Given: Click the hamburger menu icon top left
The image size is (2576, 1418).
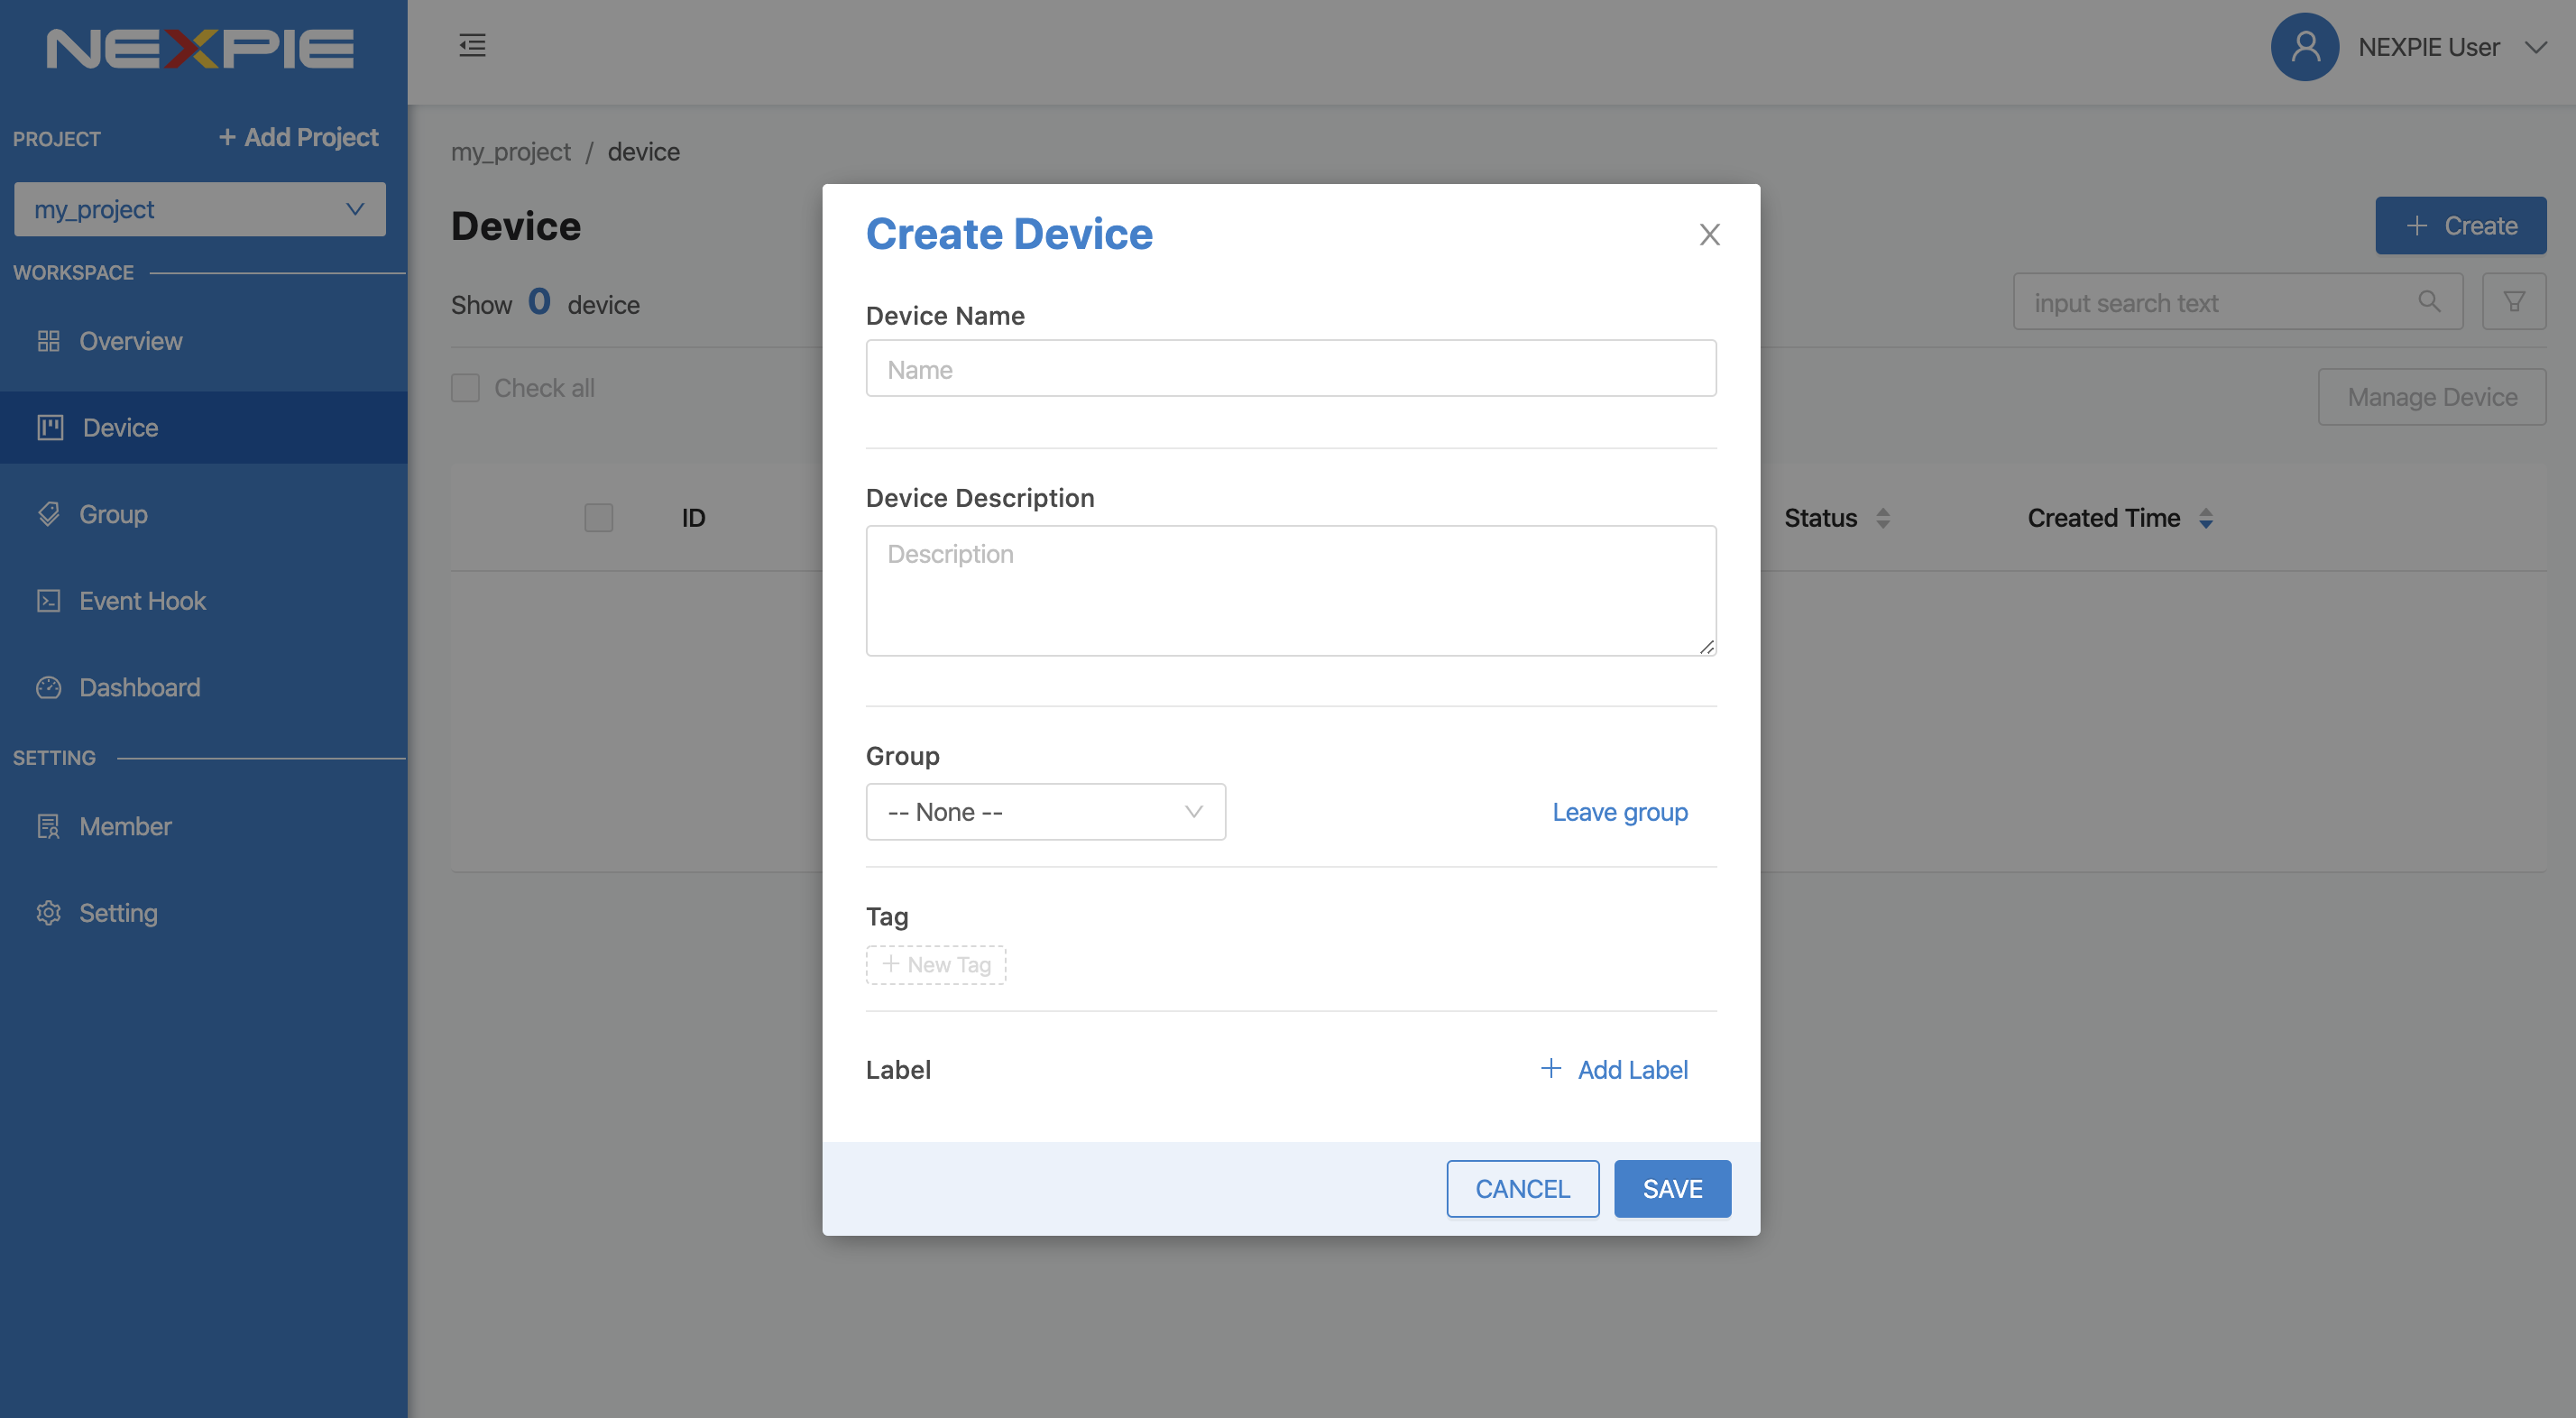Looking at the screenshot, I should 471,45.
